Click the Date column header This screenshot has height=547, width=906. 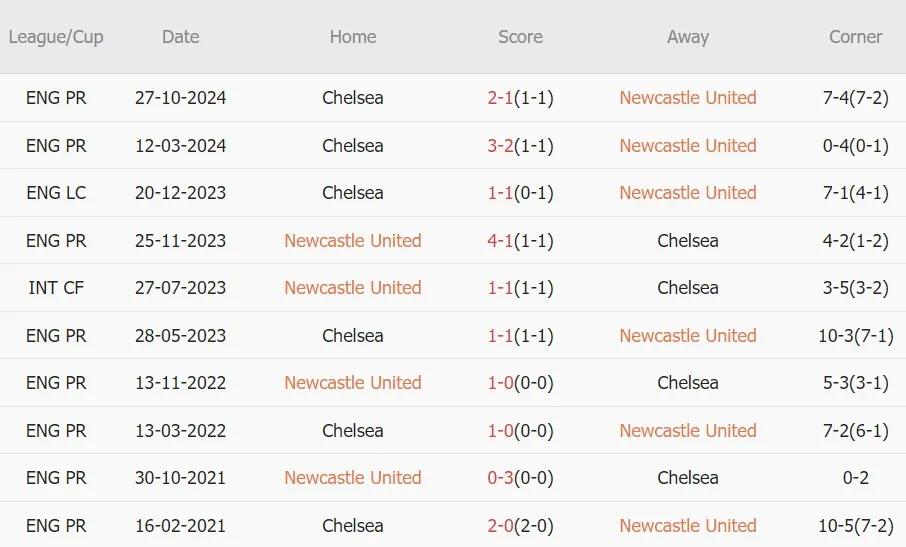(180, 37)
